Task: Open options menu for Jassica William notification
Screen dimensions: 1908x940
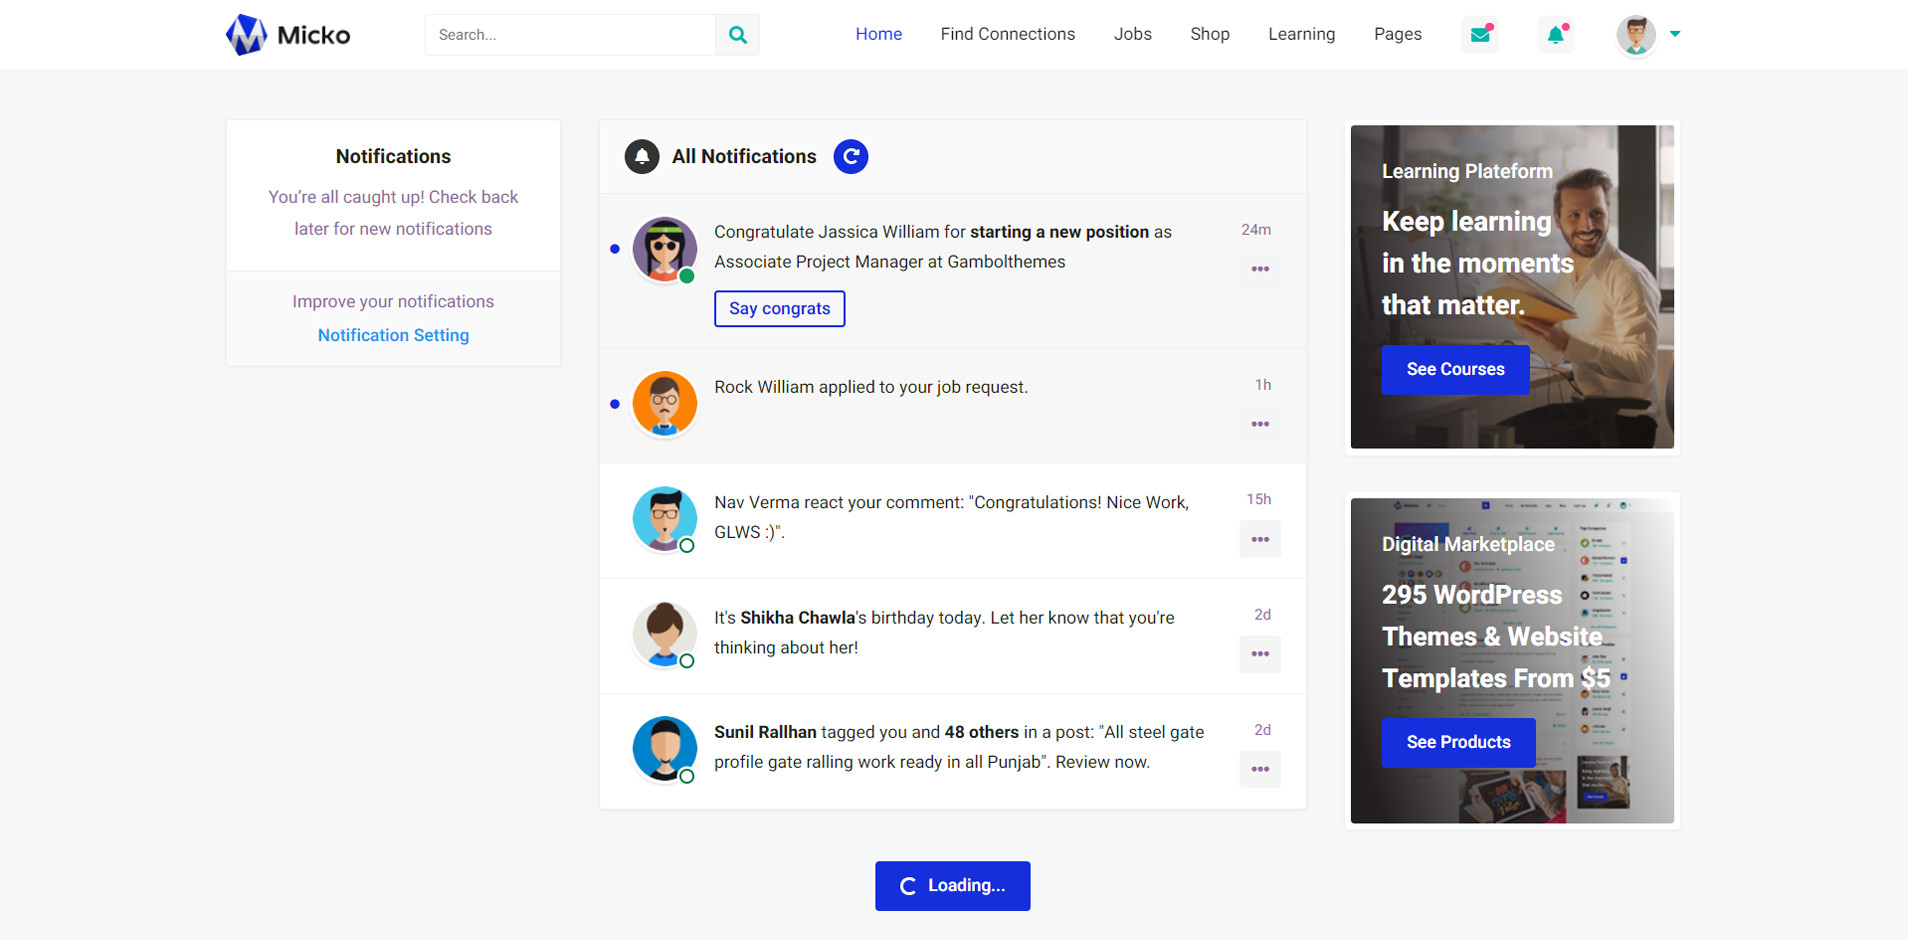Action: pyautogui.click(x=1260, y=269)
